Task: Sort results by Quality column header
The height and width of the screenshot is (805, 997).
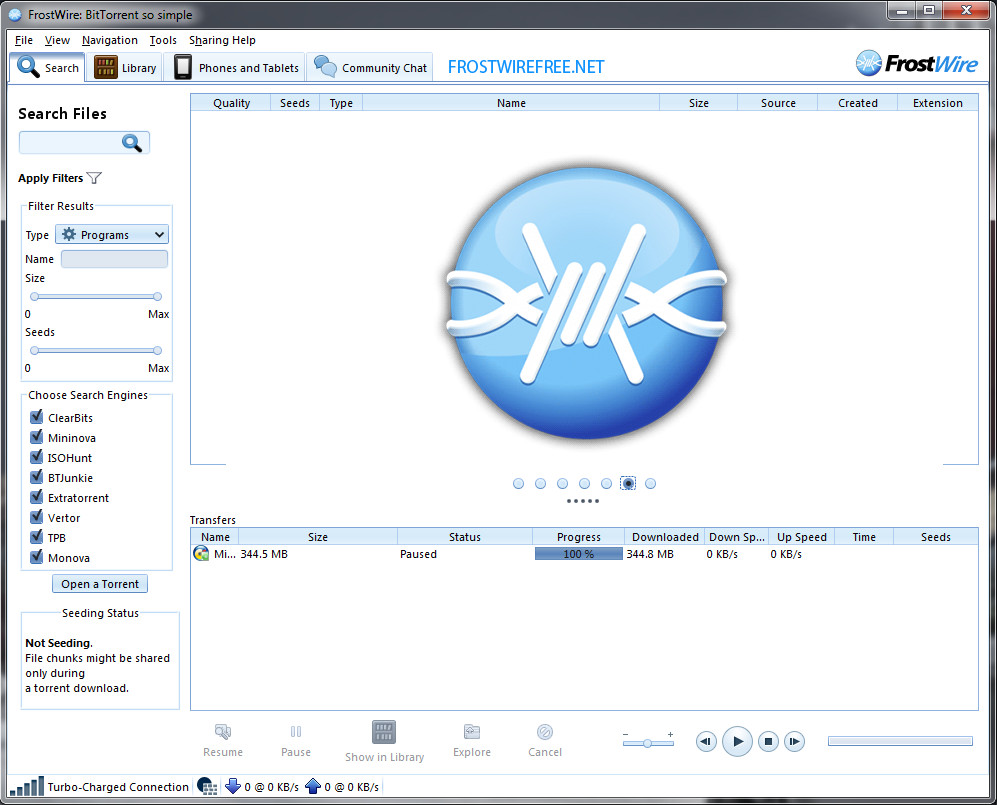Action: [x=231, y=103]
